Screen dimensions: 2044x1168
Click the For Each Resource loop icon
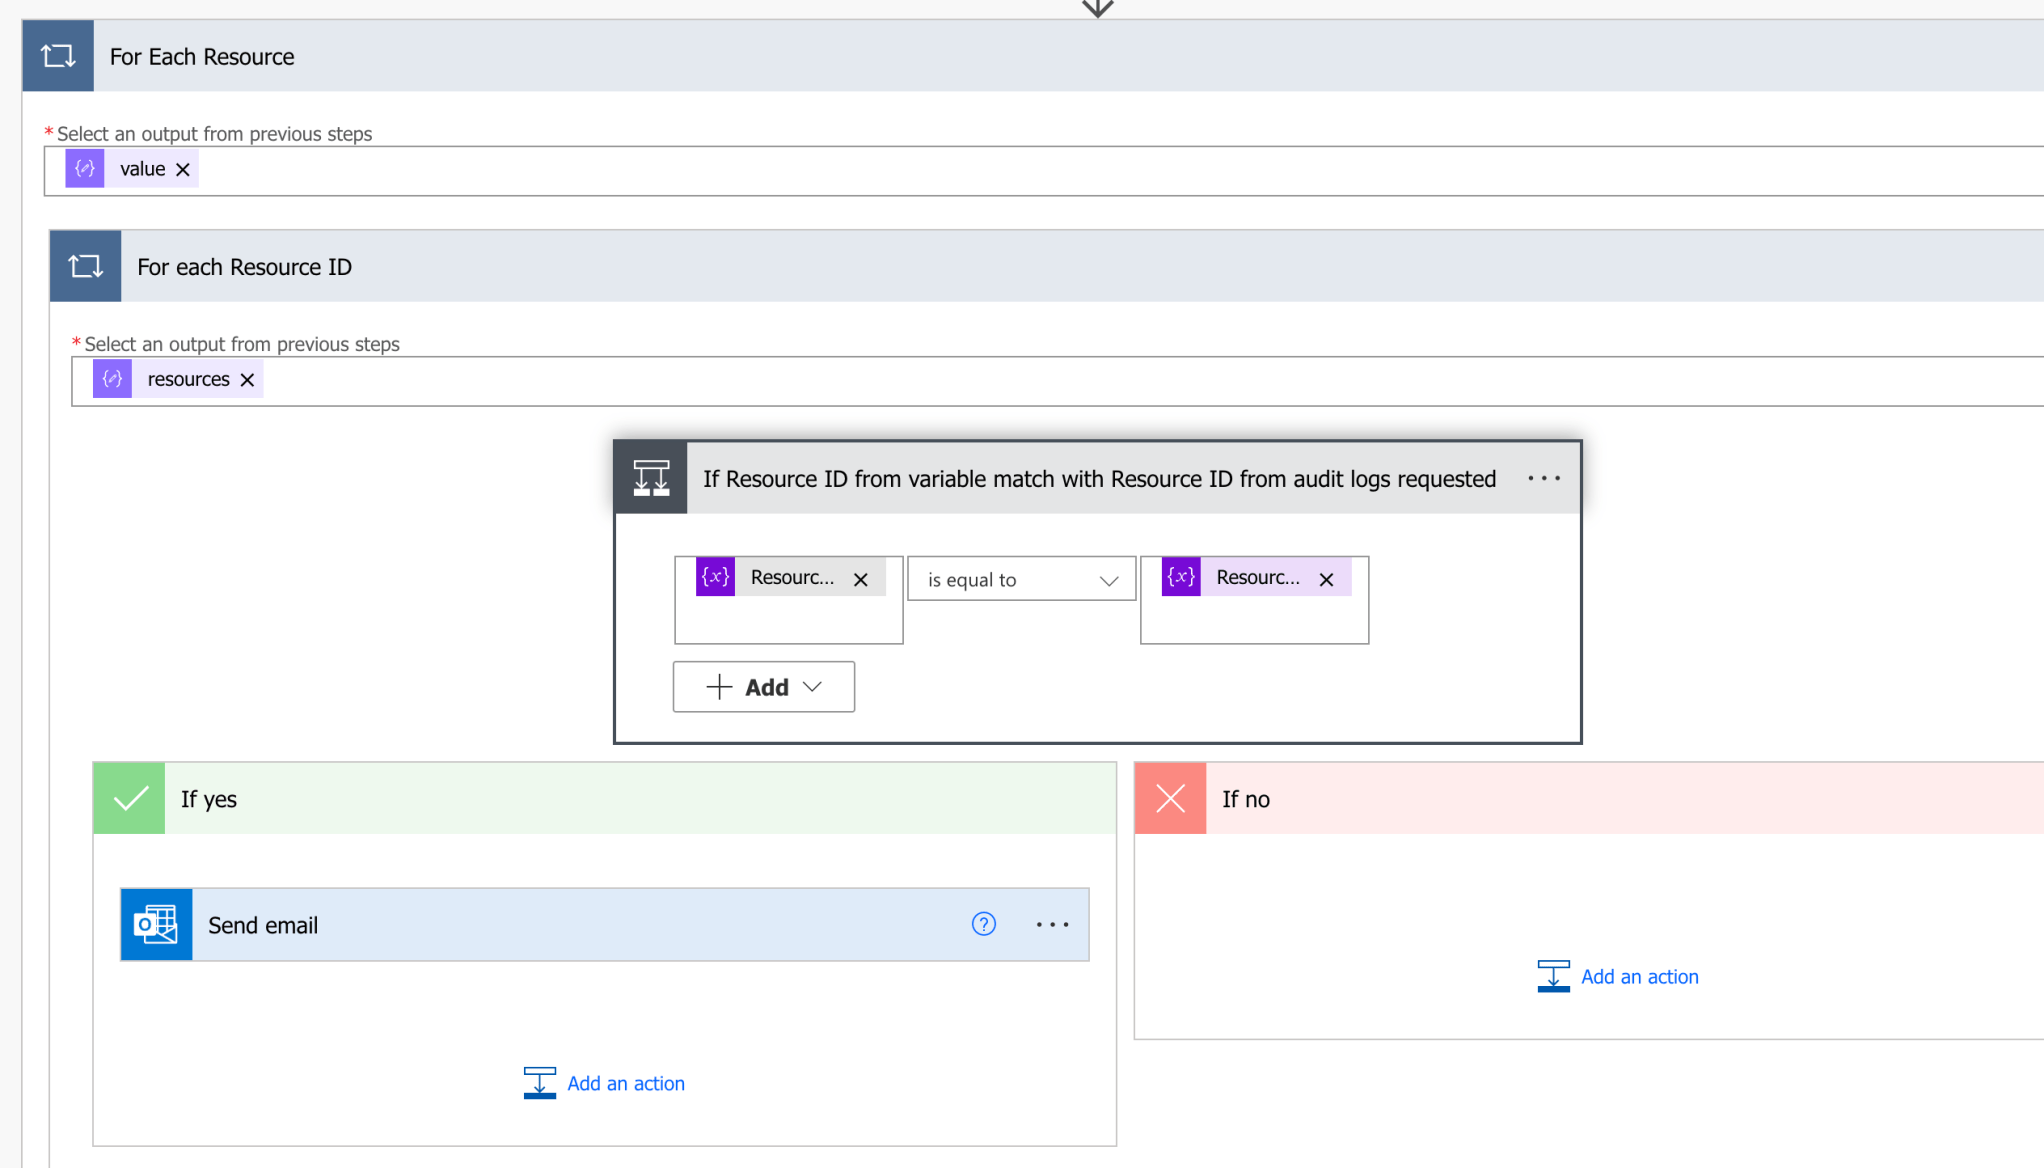(57, 56)
